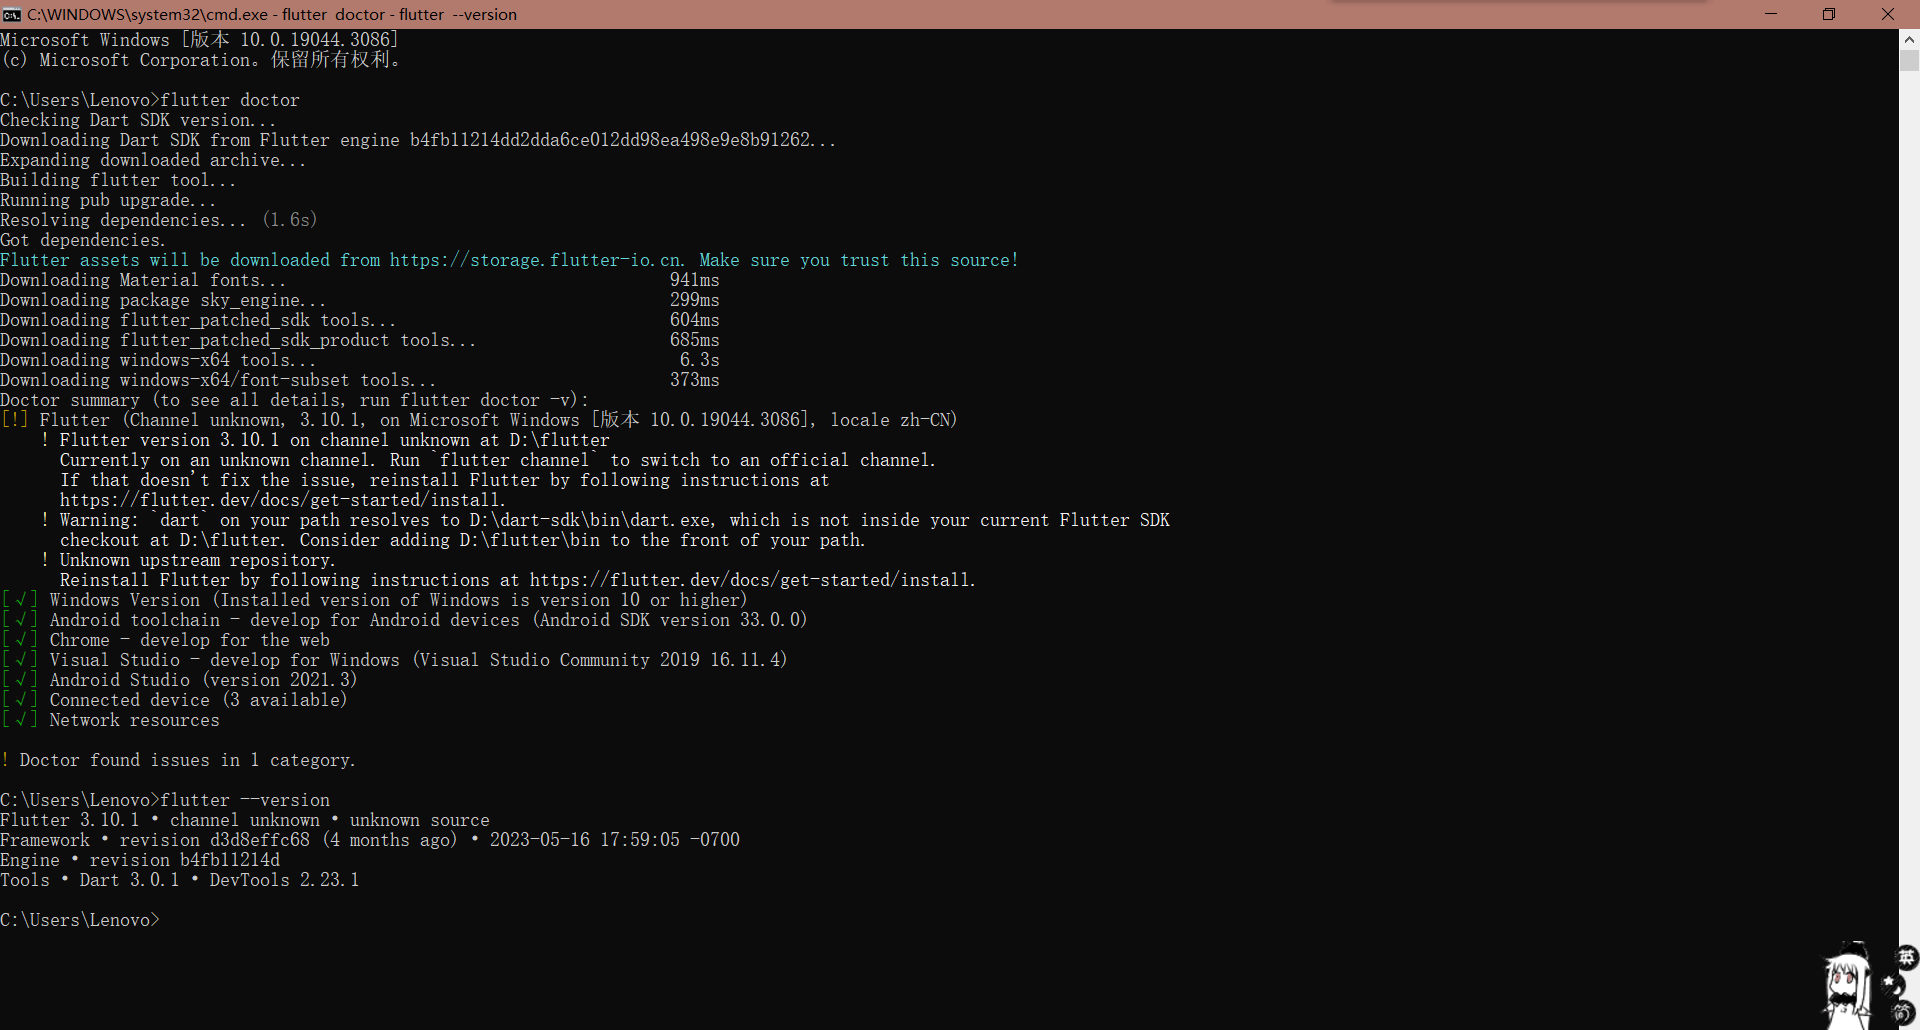This screenshot has height=1030, width=1920.
Task: Click the timestamp '2023-05-16 17:59:05 -0700'
Action: 615,840
